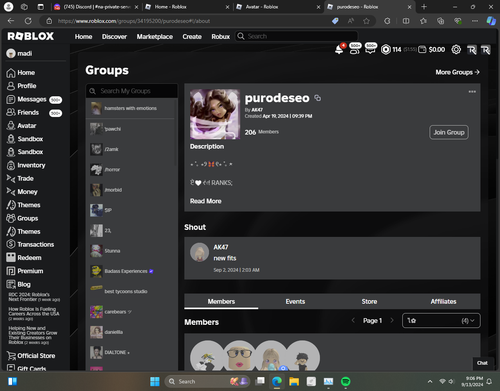This screenshot has height=391, width=500.
Task: Open File Explorer from the taskbar
Action: point(294,381)
